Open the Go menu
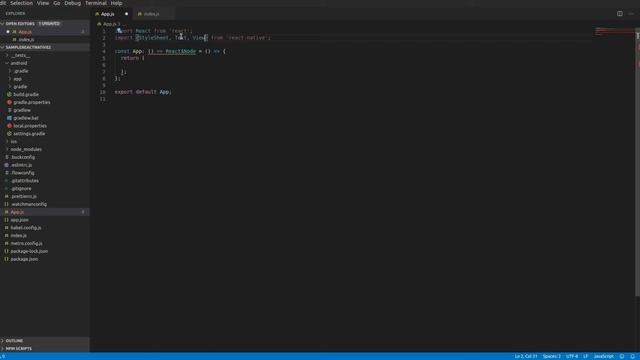 tap(57, 3)
